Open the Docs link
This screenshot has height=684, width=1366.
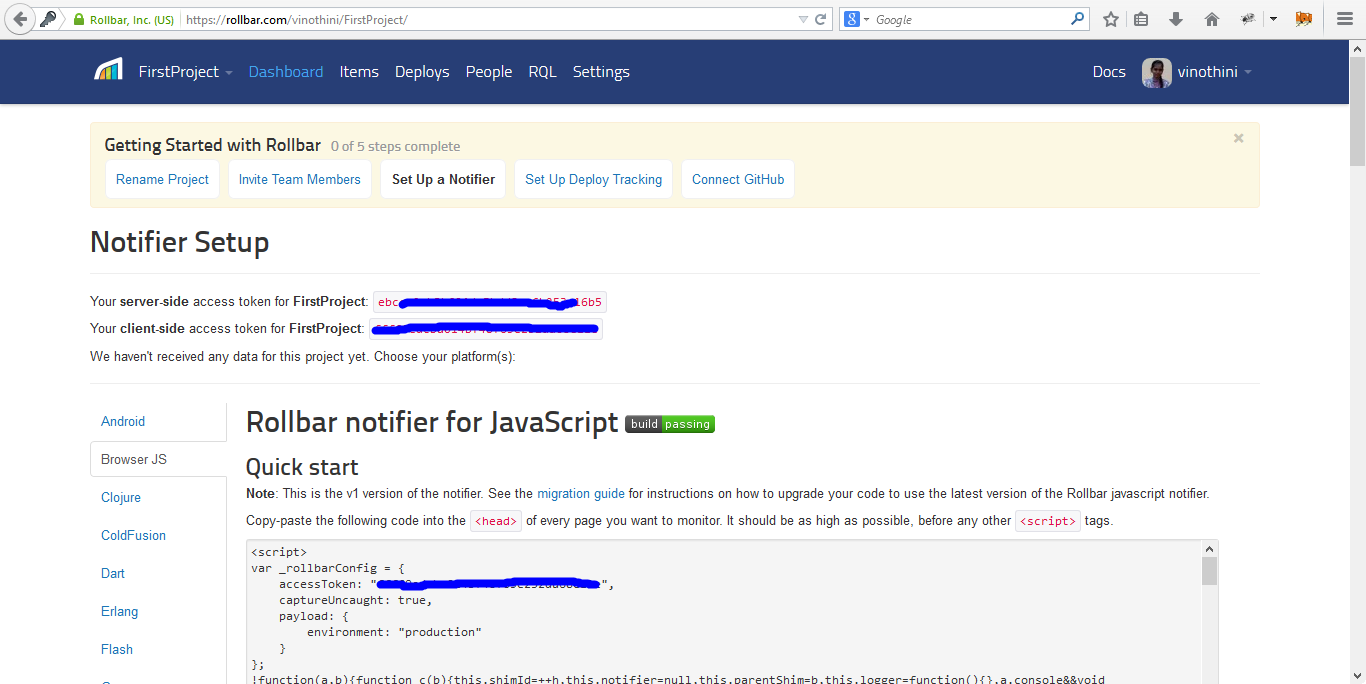tap(1109, 72)
